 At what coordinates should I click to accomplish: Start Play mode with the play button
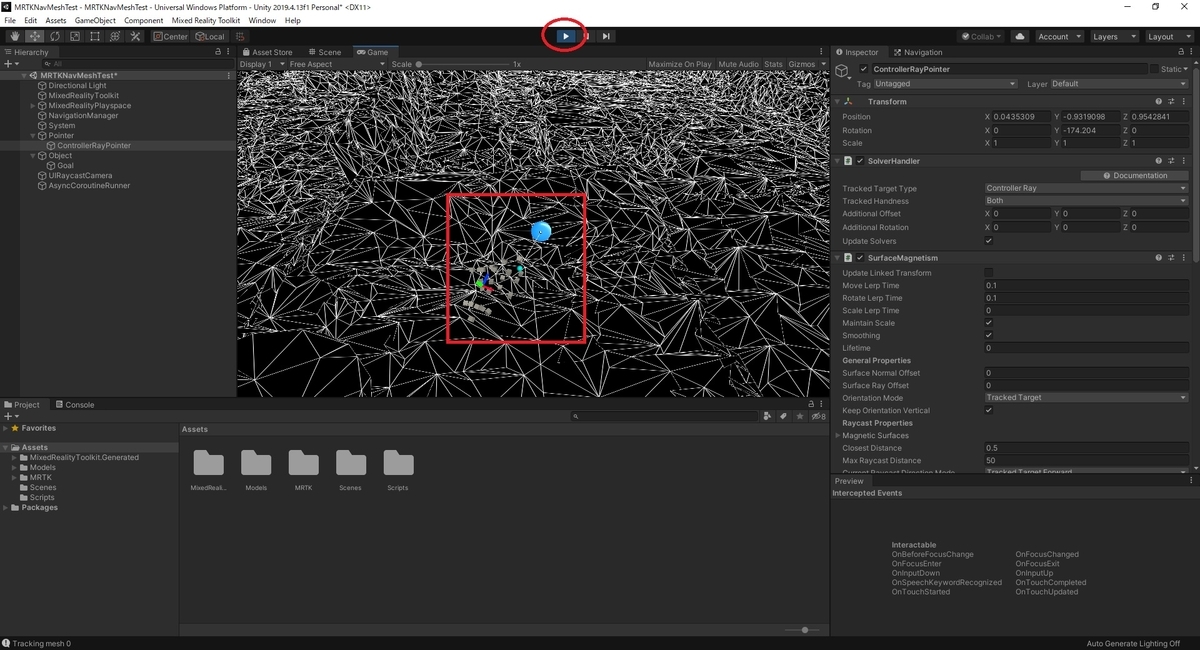[565, 36]
